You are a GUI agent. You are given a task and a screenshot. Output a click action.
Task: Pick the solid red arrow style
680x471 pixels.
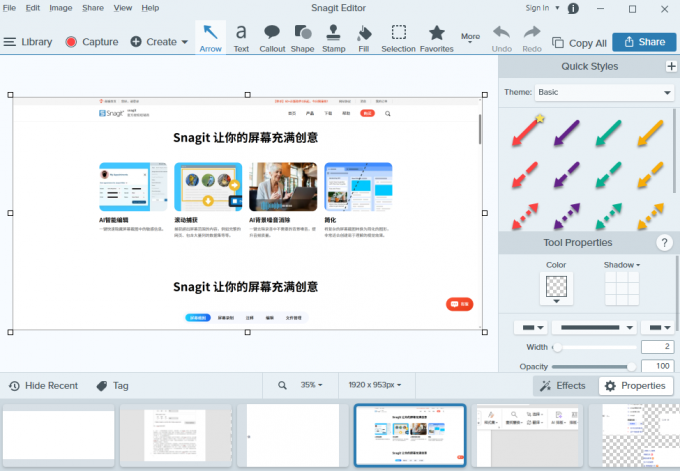point(526,132)
